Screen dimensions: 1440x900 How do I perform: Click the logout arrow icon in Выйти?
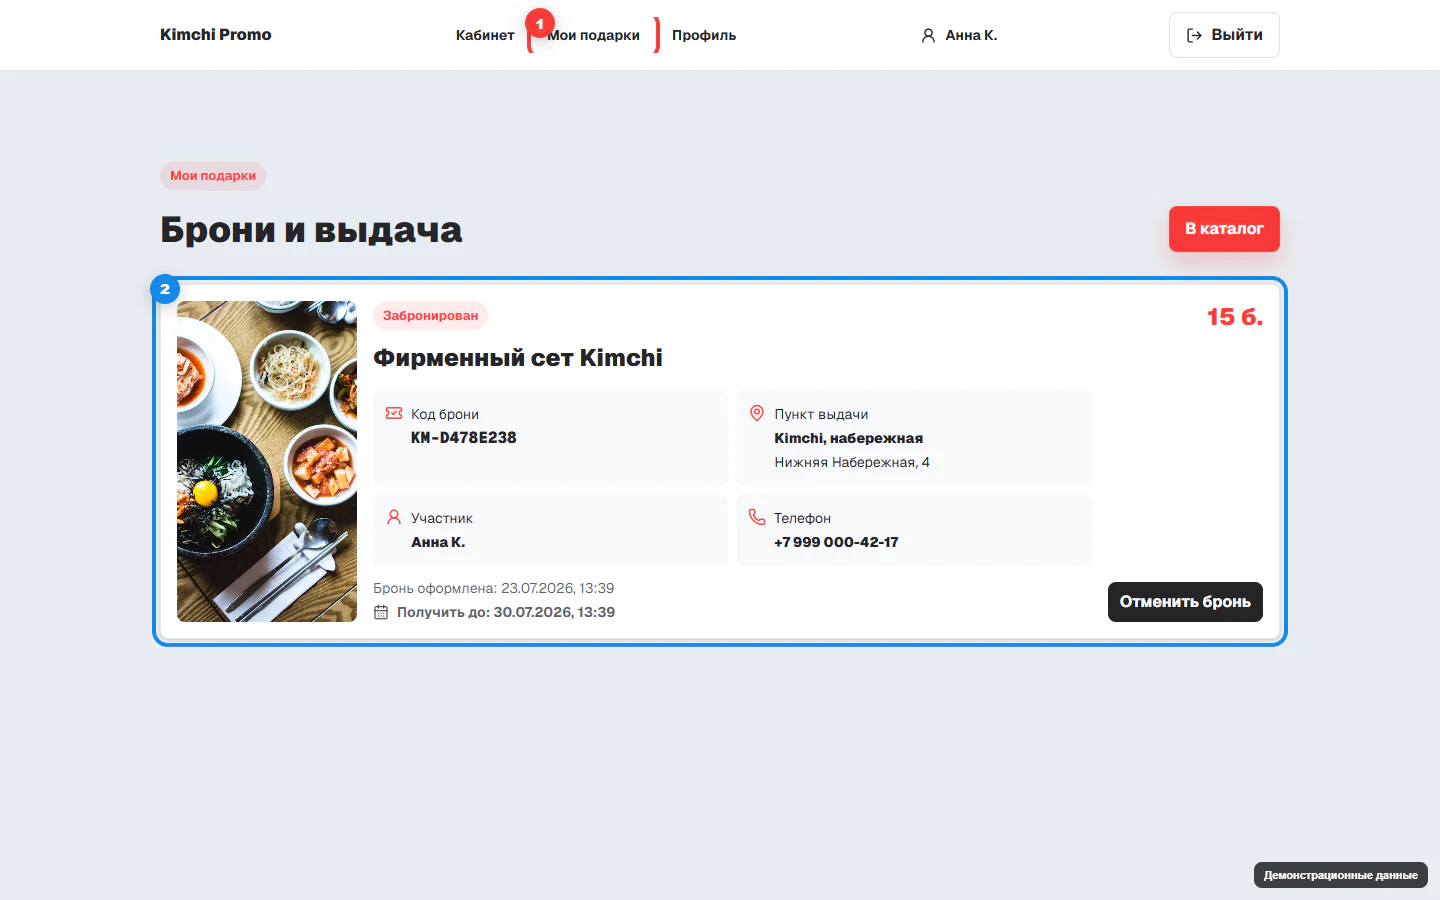coord(1194,35)
